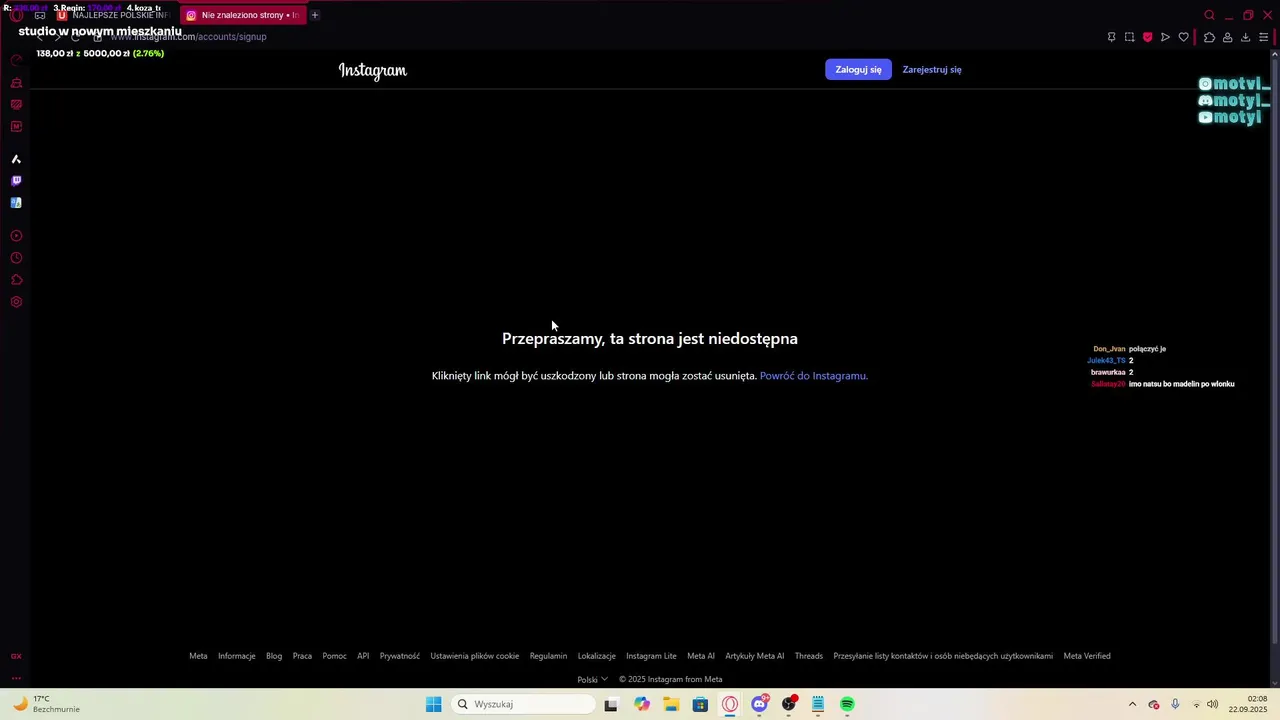Open Twitch in the sidebar
Screen dimensions: 1280x720
(16, 181)
